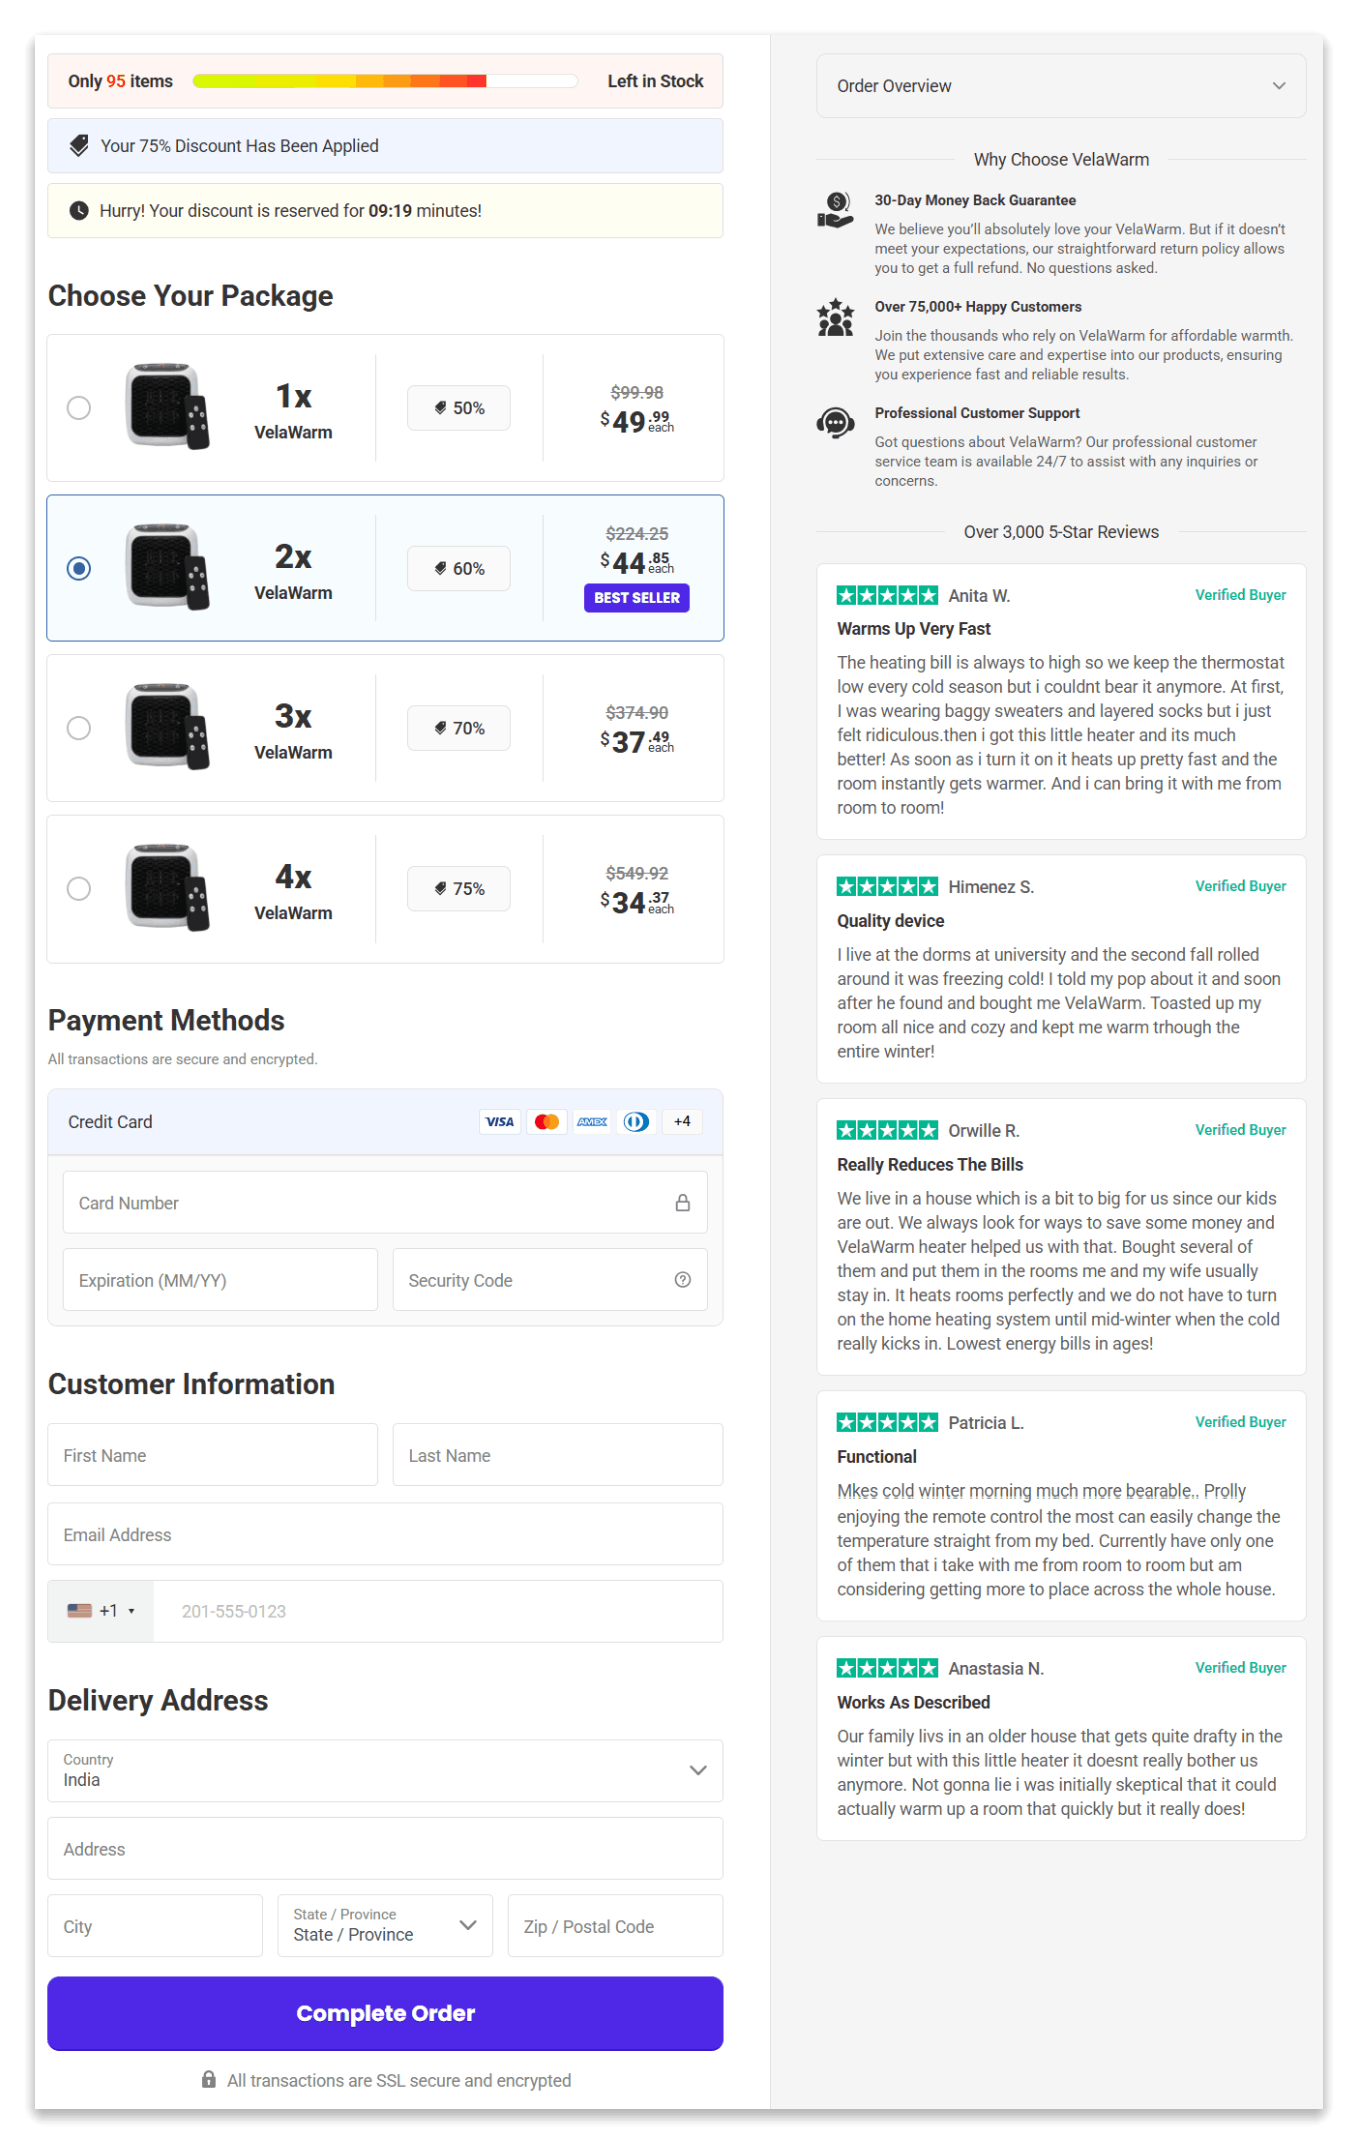Viewport: 1358px width, 2144px height.
Task: Click the $44.85 each price
Action: coord(637,563)
